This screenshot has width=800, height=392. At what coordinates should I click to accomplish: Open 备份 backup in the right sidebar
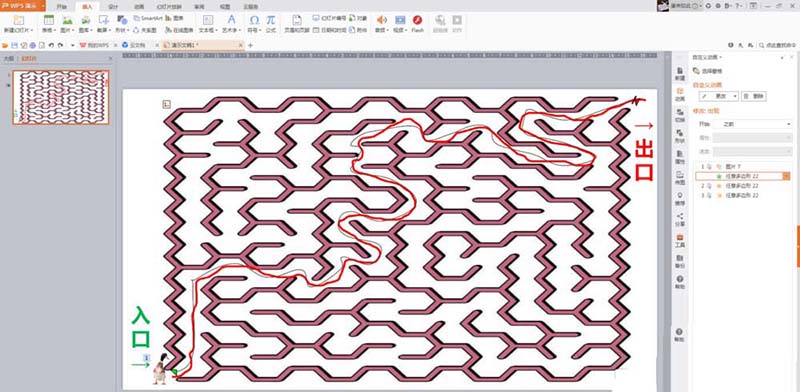coord(680,262)
